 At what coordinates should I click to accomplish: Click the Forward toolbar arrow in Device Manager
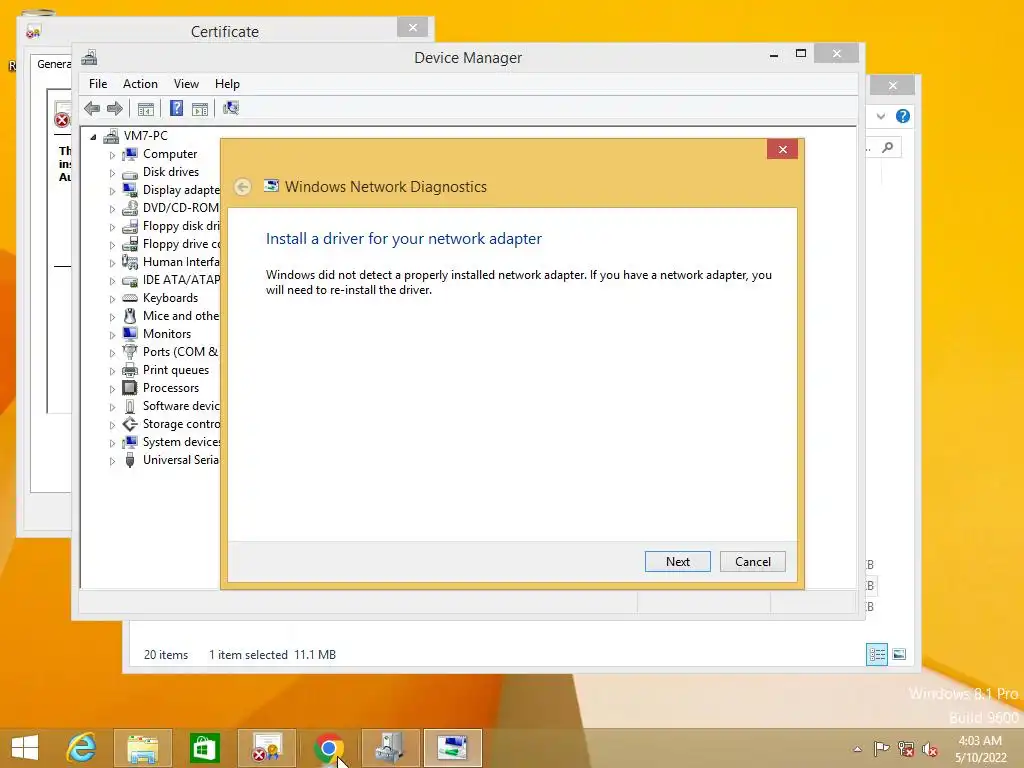115,108
